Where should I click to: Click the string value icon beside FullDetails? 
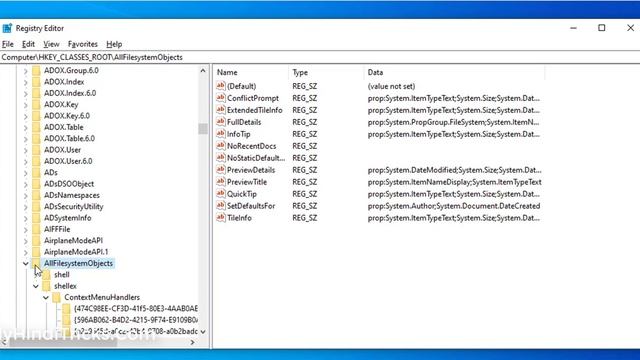coord(221,122)
